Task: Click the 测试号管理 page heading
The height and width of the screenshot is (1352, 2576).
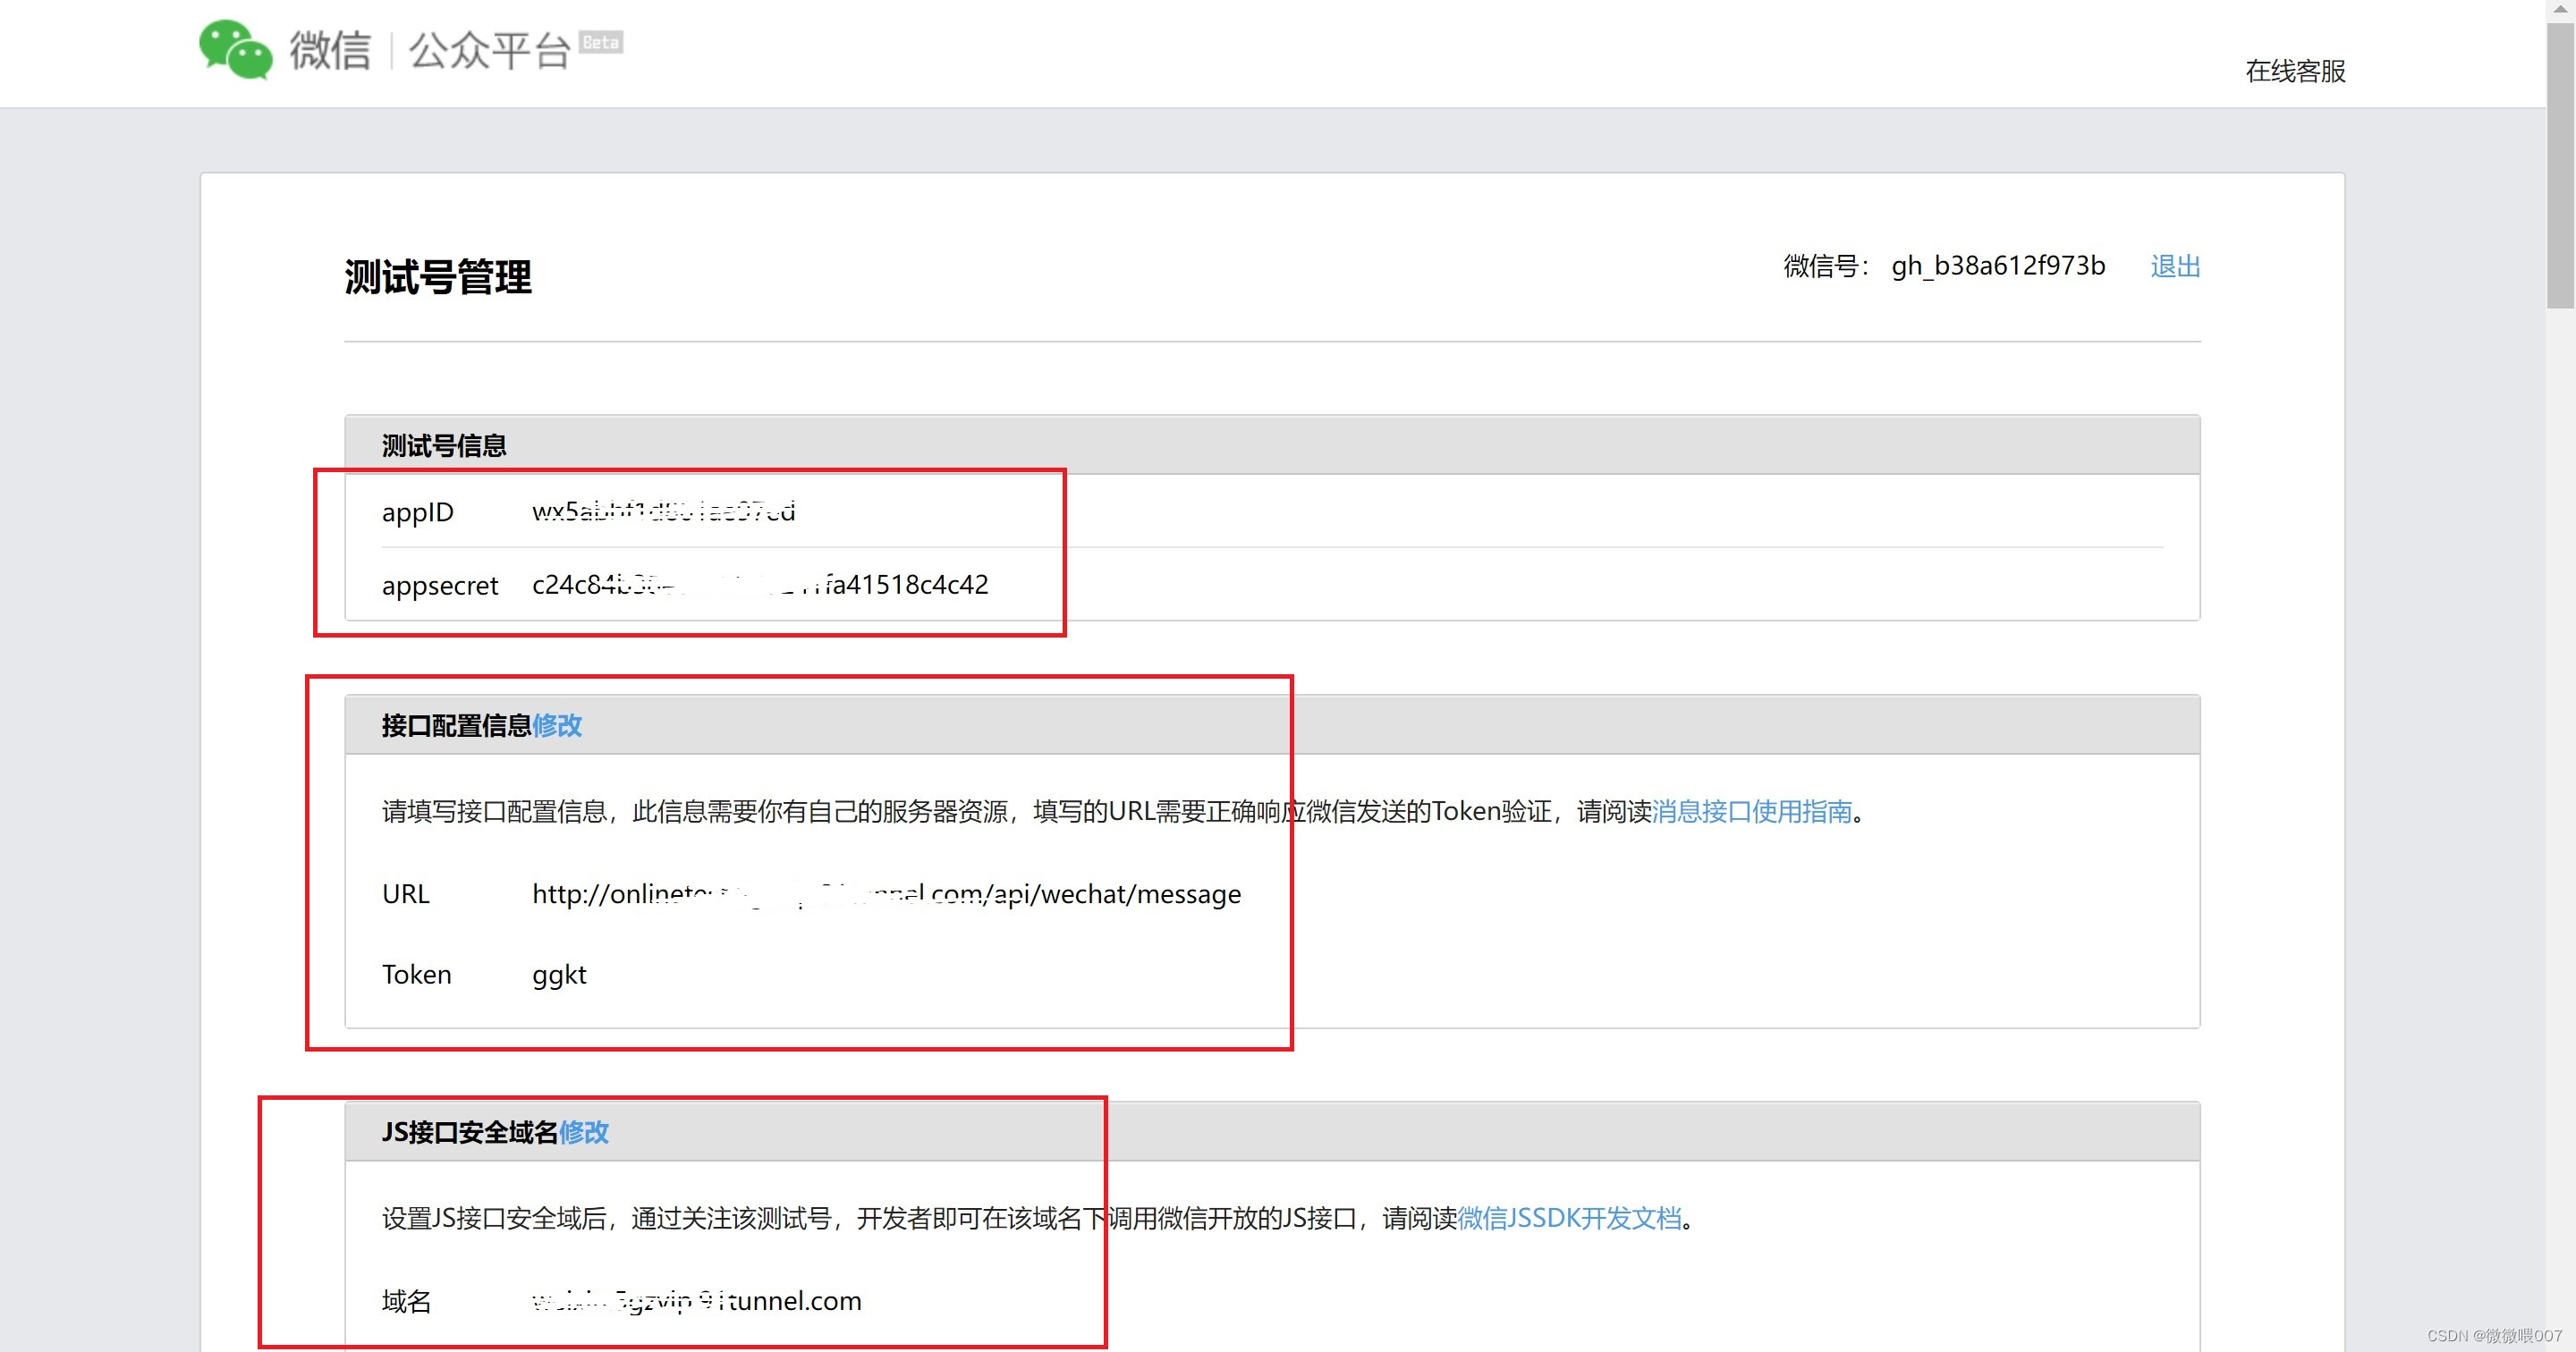Action: (x=438, y=277)
